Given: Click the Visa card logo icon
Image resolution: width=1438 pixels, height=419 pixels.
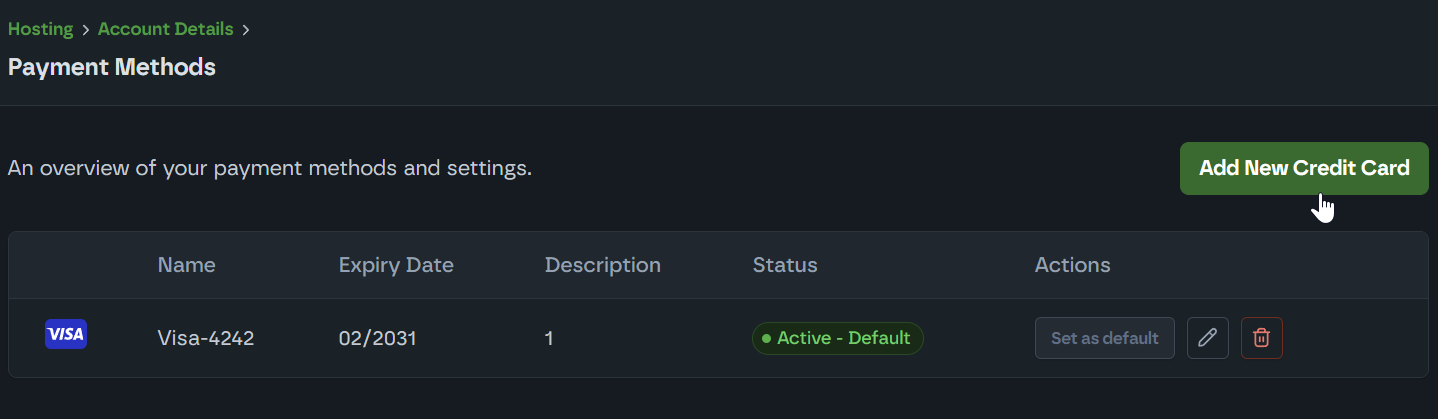Looking at the screenshot, I should (66, 335).
